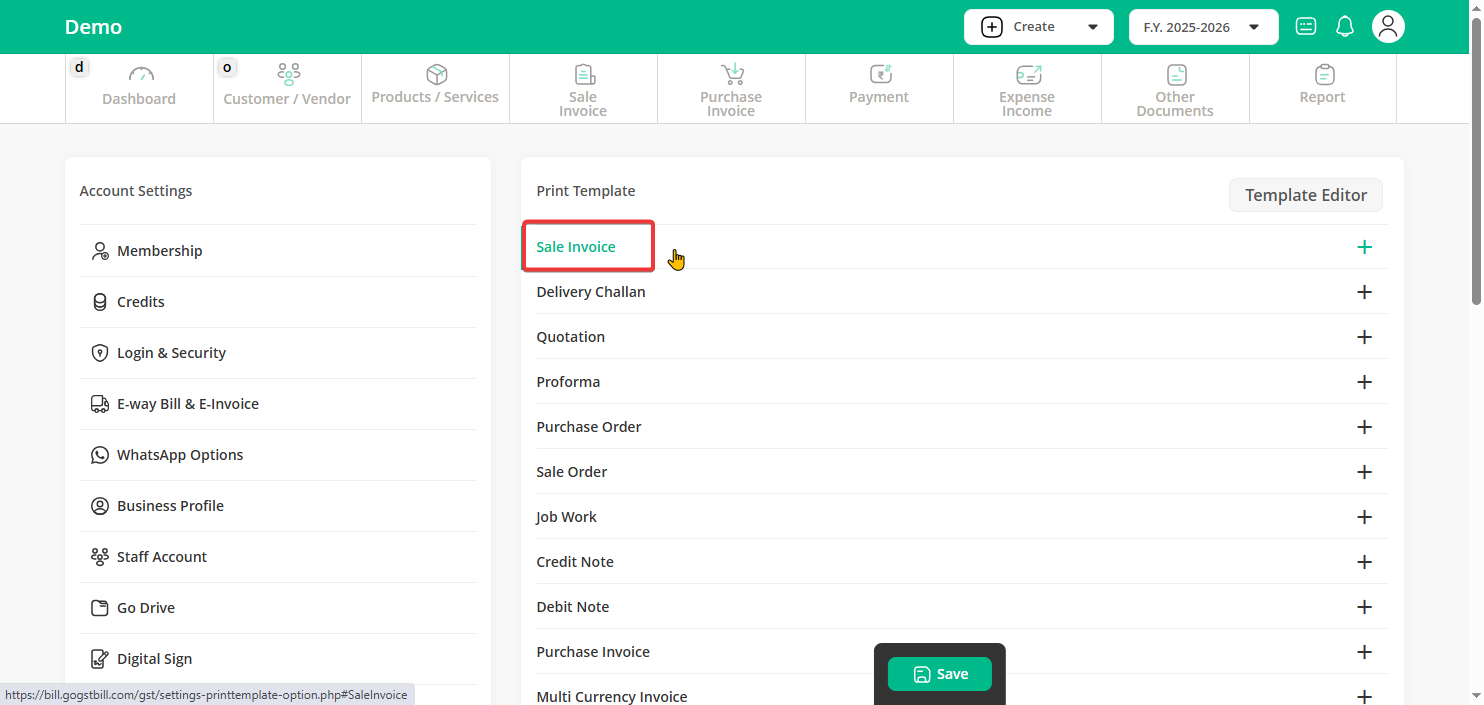Viewport: 1484px width, 705px height.
Task: Open the Customer / Vendor section
Action: click(287, 87)
